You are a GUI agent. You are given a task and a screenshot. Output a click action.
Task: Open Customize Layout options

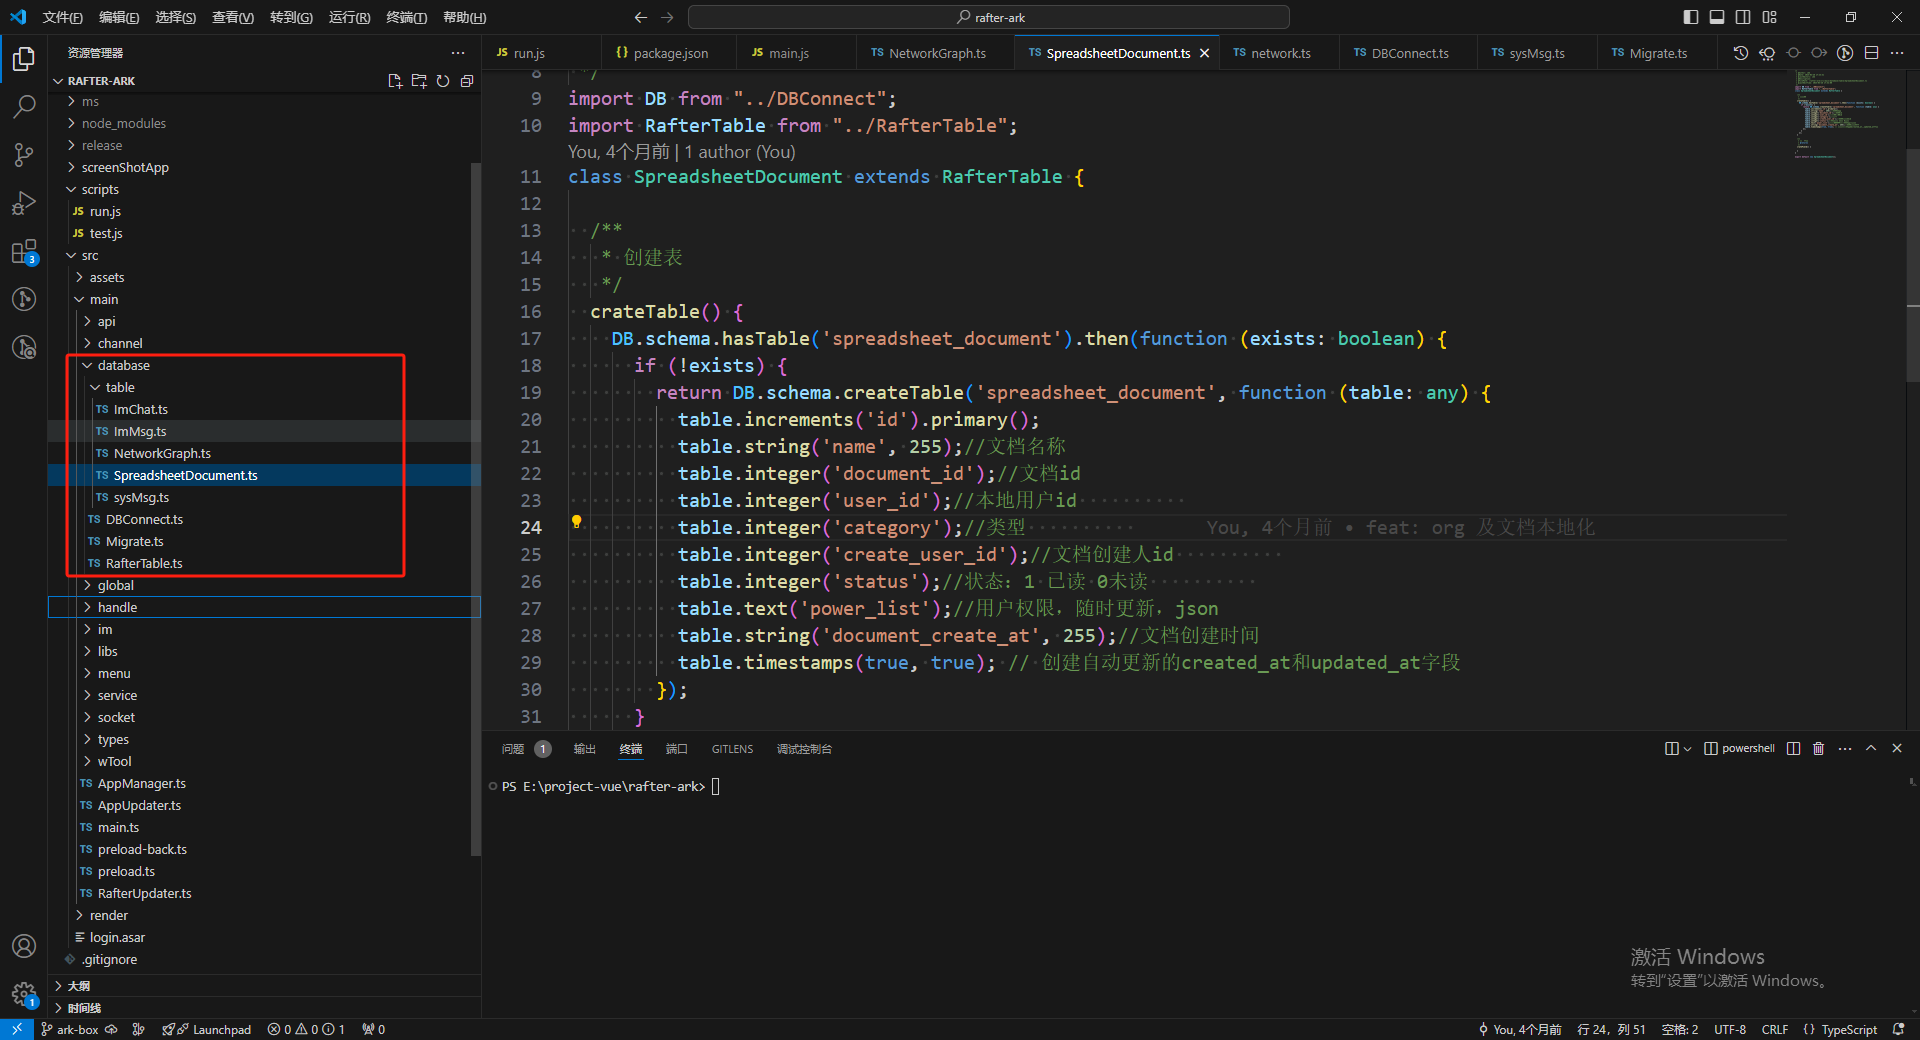(1770, 17)
